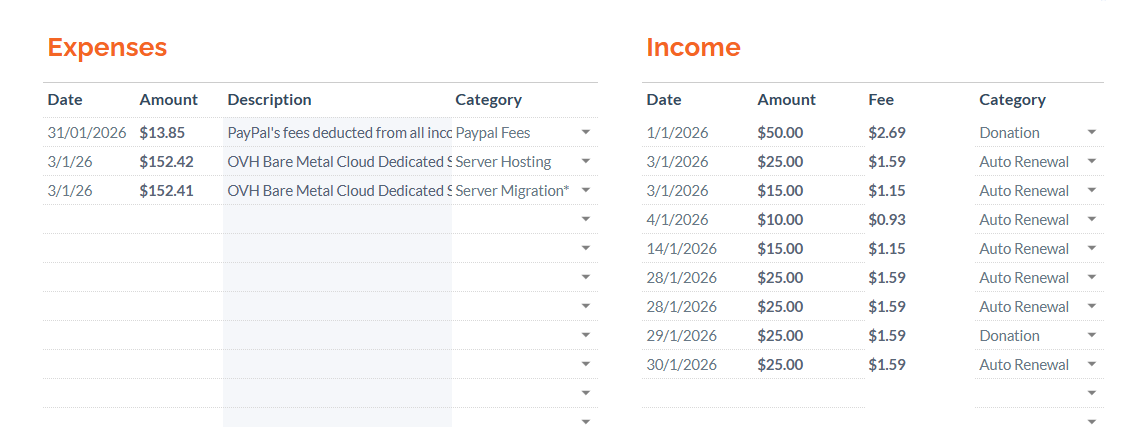Select the Income section title
The image size is (1145, 427).
pyautogui.click(x=693, y=47)
